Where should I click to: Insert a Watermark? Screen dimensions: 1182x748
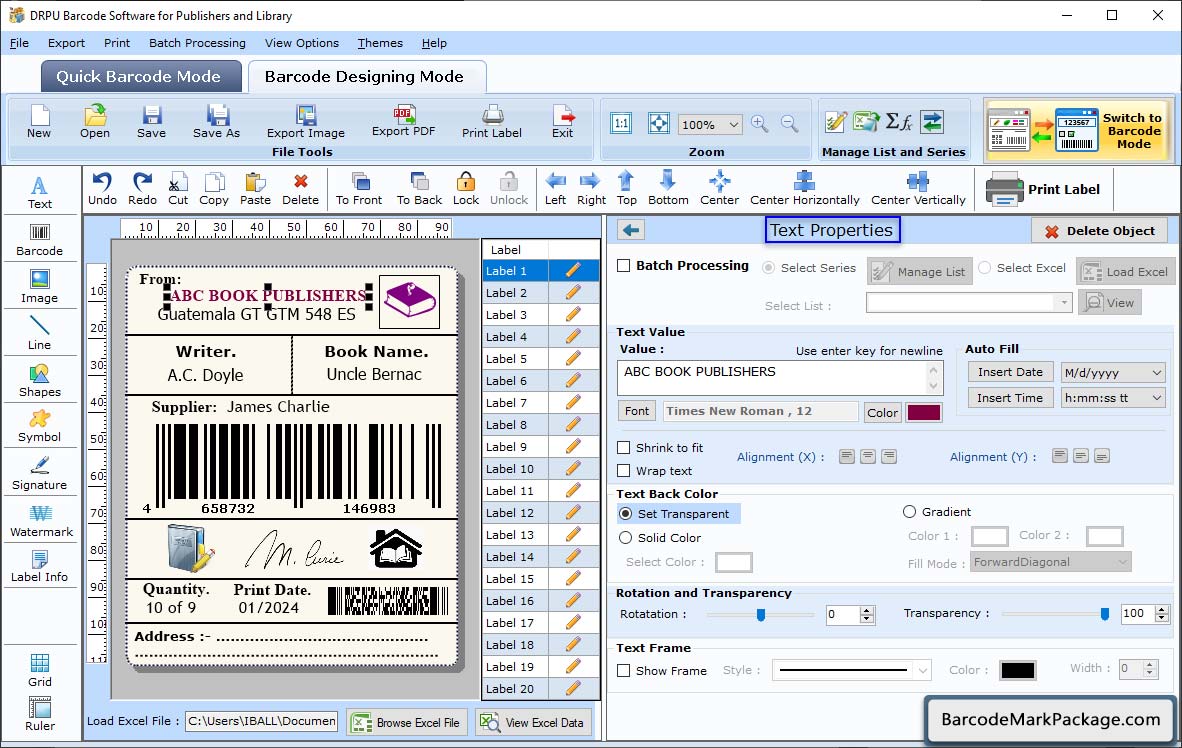41,521
